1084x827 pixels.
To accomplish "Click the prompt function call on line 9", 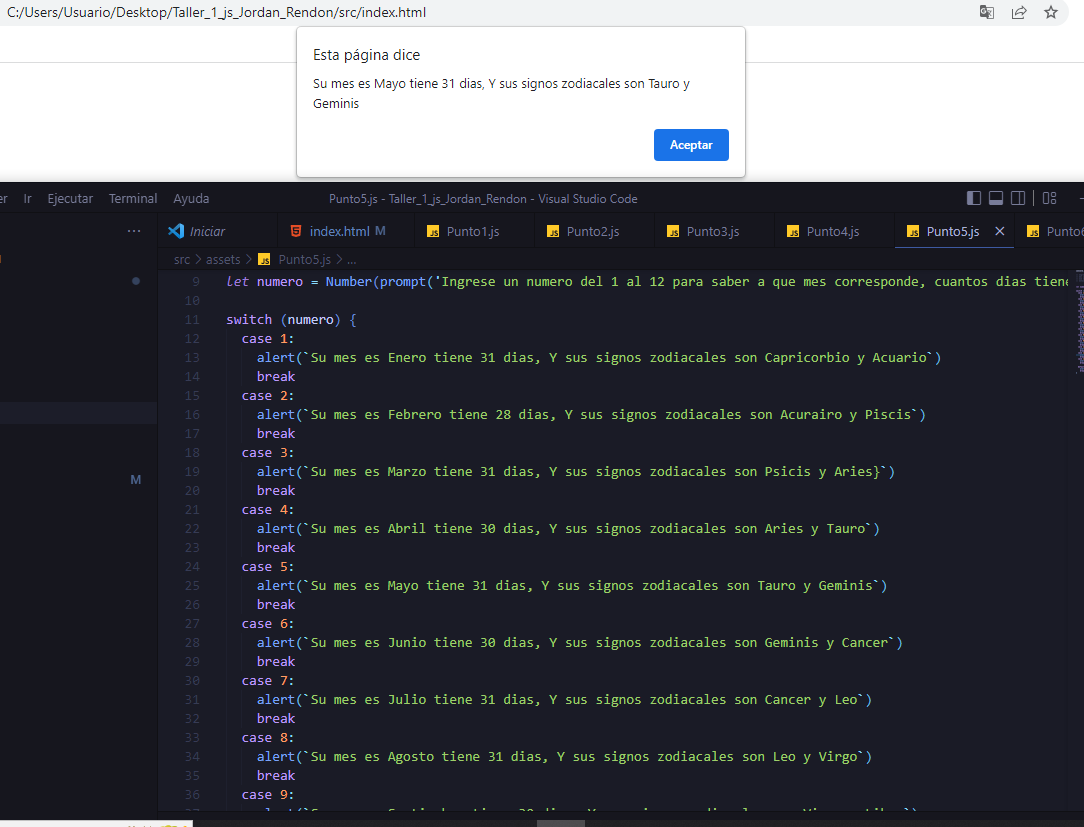I will (402, 281).
